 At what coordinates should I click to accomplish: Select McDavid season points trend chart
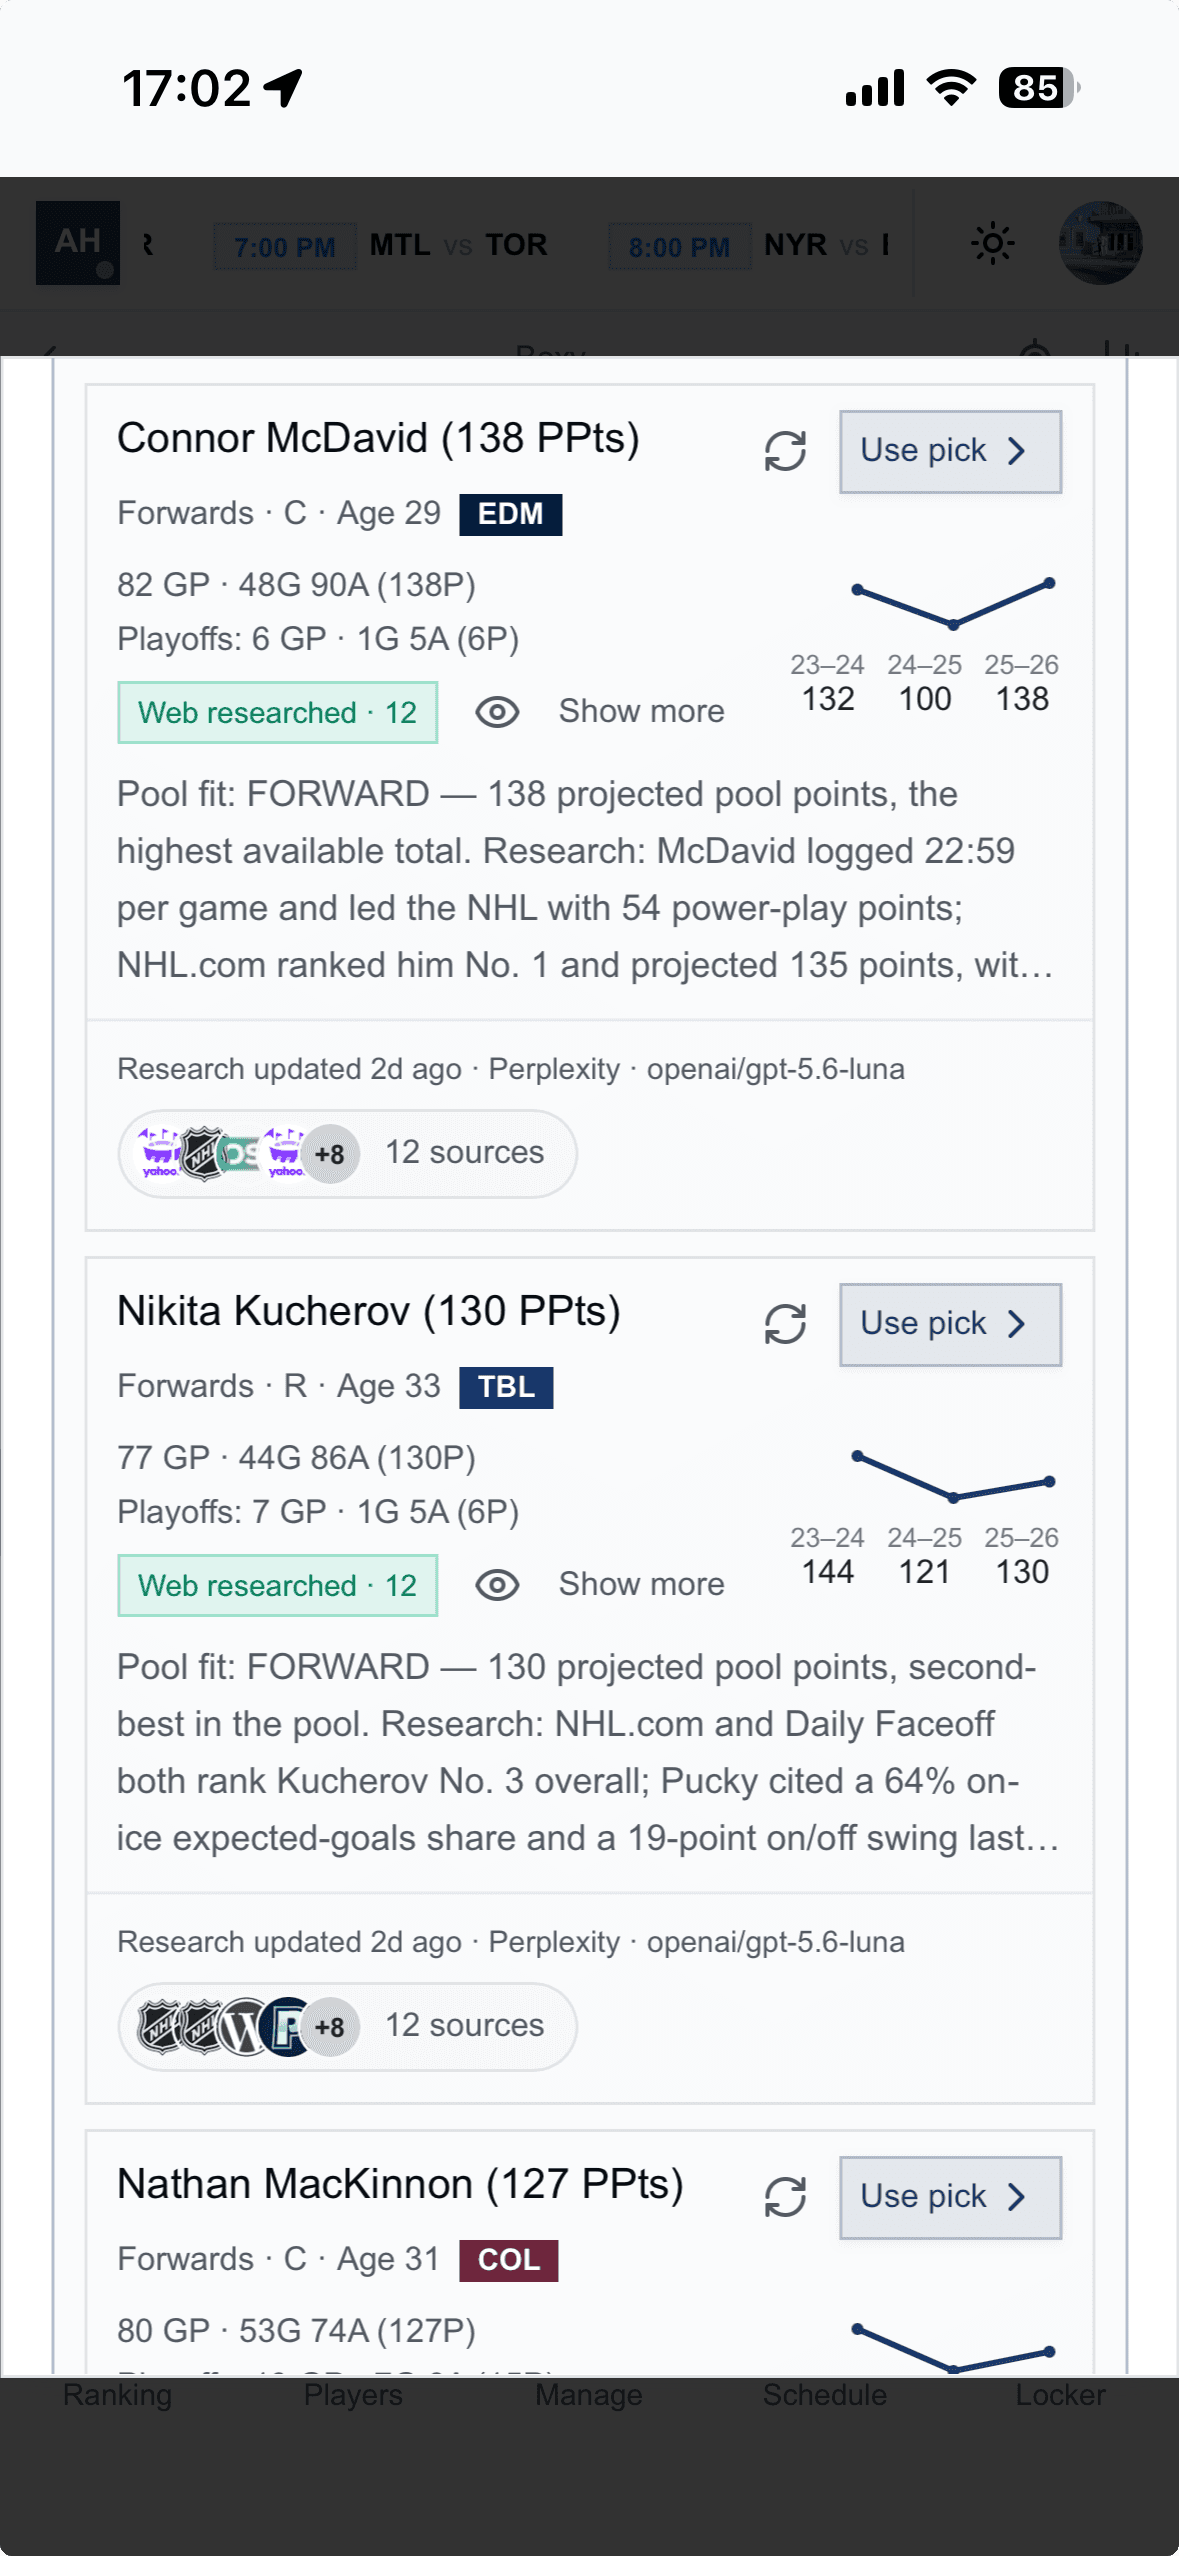point(925,646)
